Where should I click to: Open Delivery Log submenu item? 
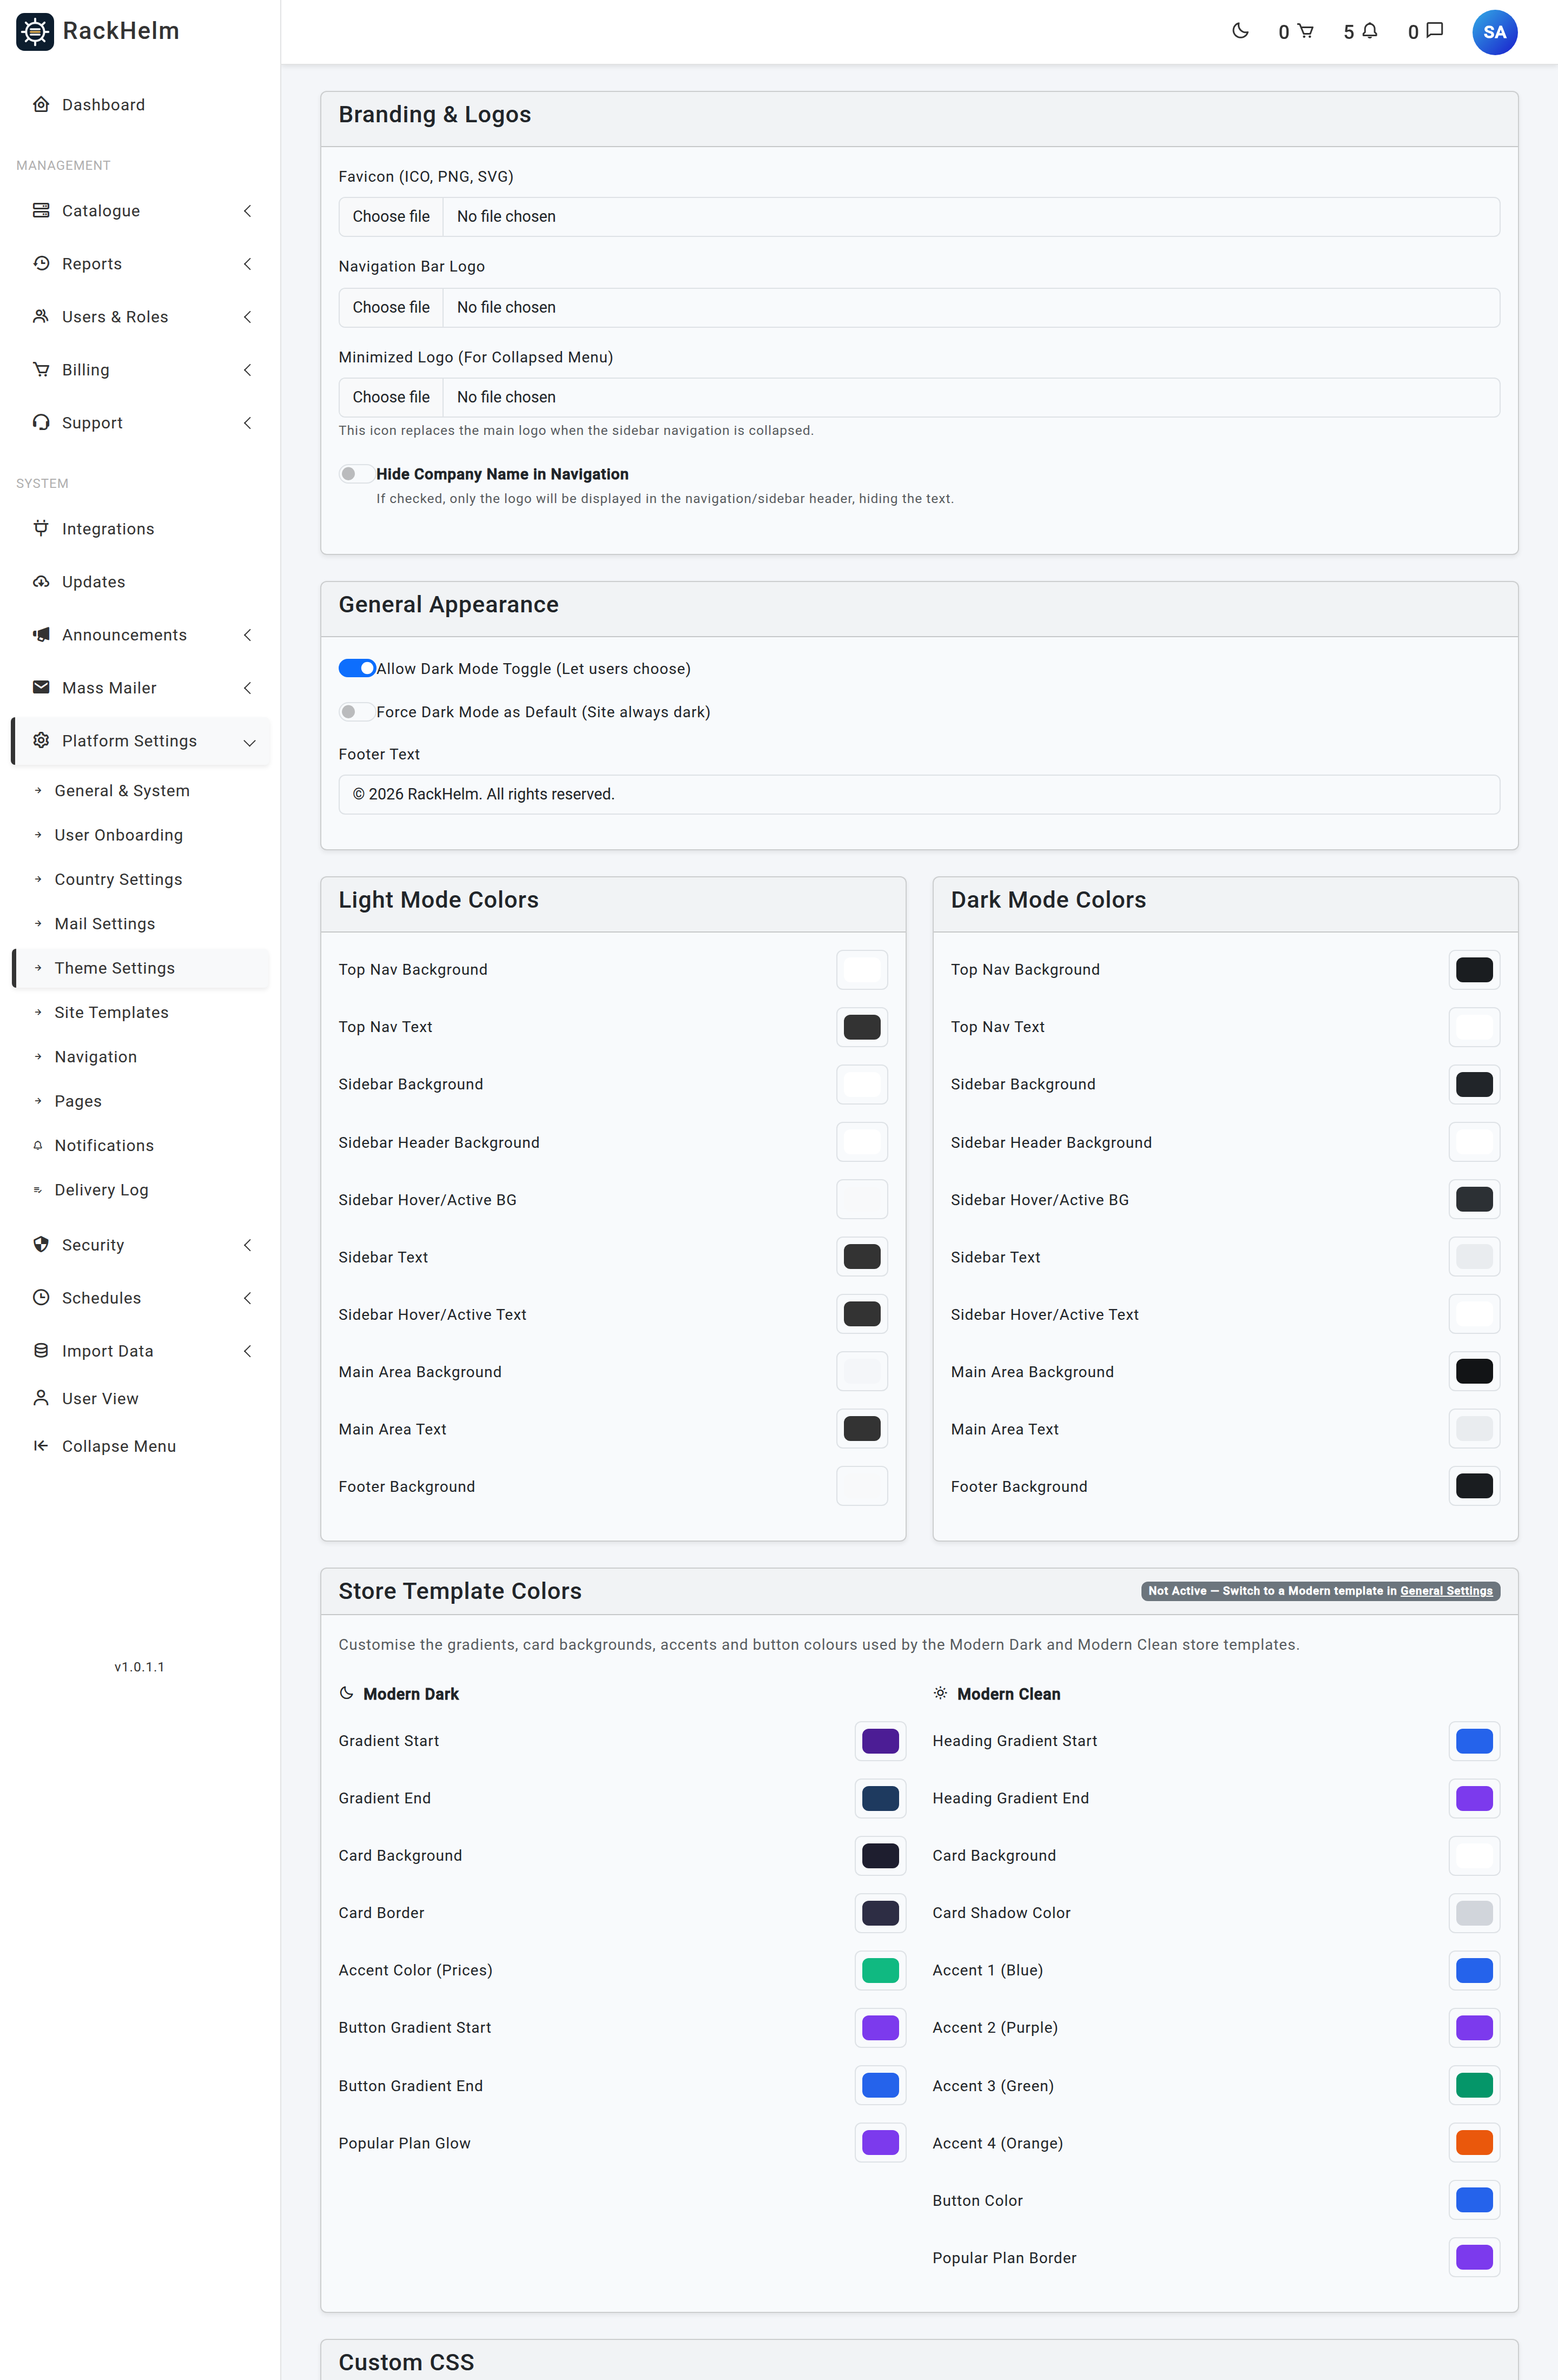[x=140, y=1190]
